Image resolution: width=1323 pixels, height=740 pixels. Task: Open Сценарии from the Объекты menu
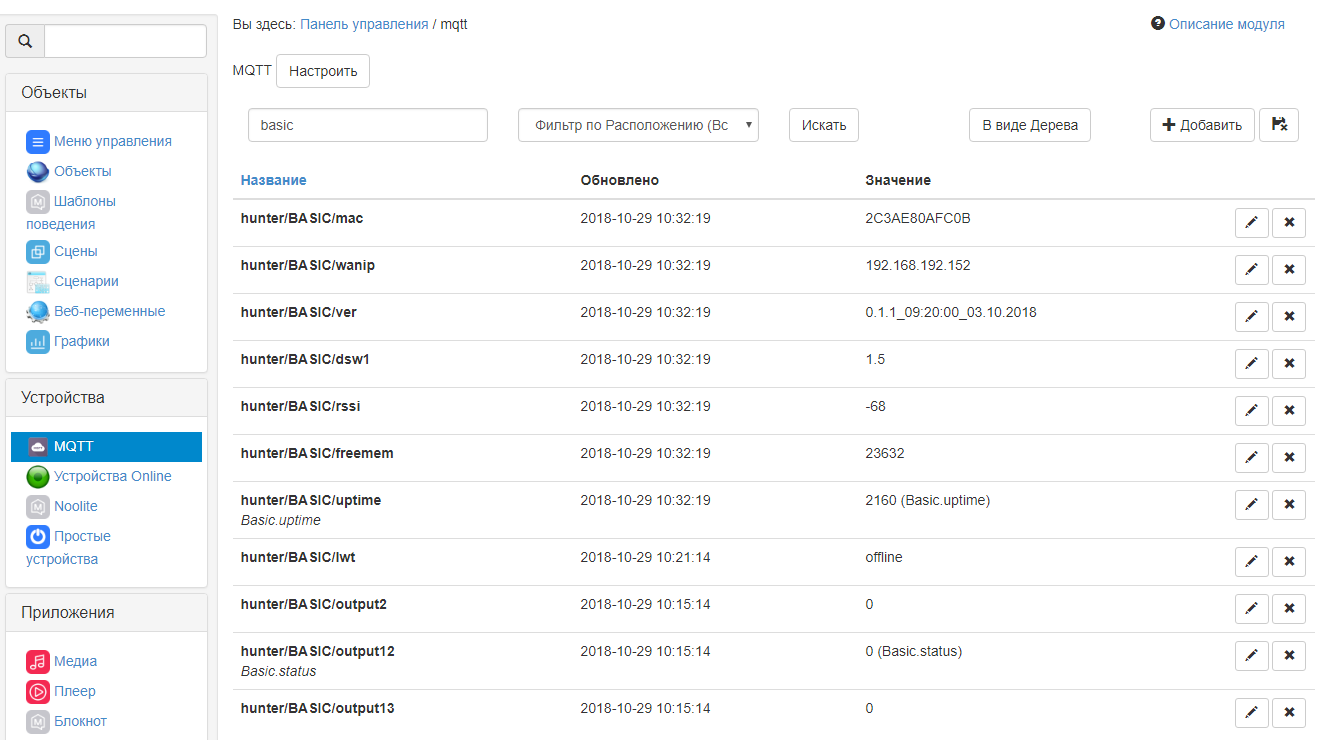pyautogui.click(x=86, y=281)
